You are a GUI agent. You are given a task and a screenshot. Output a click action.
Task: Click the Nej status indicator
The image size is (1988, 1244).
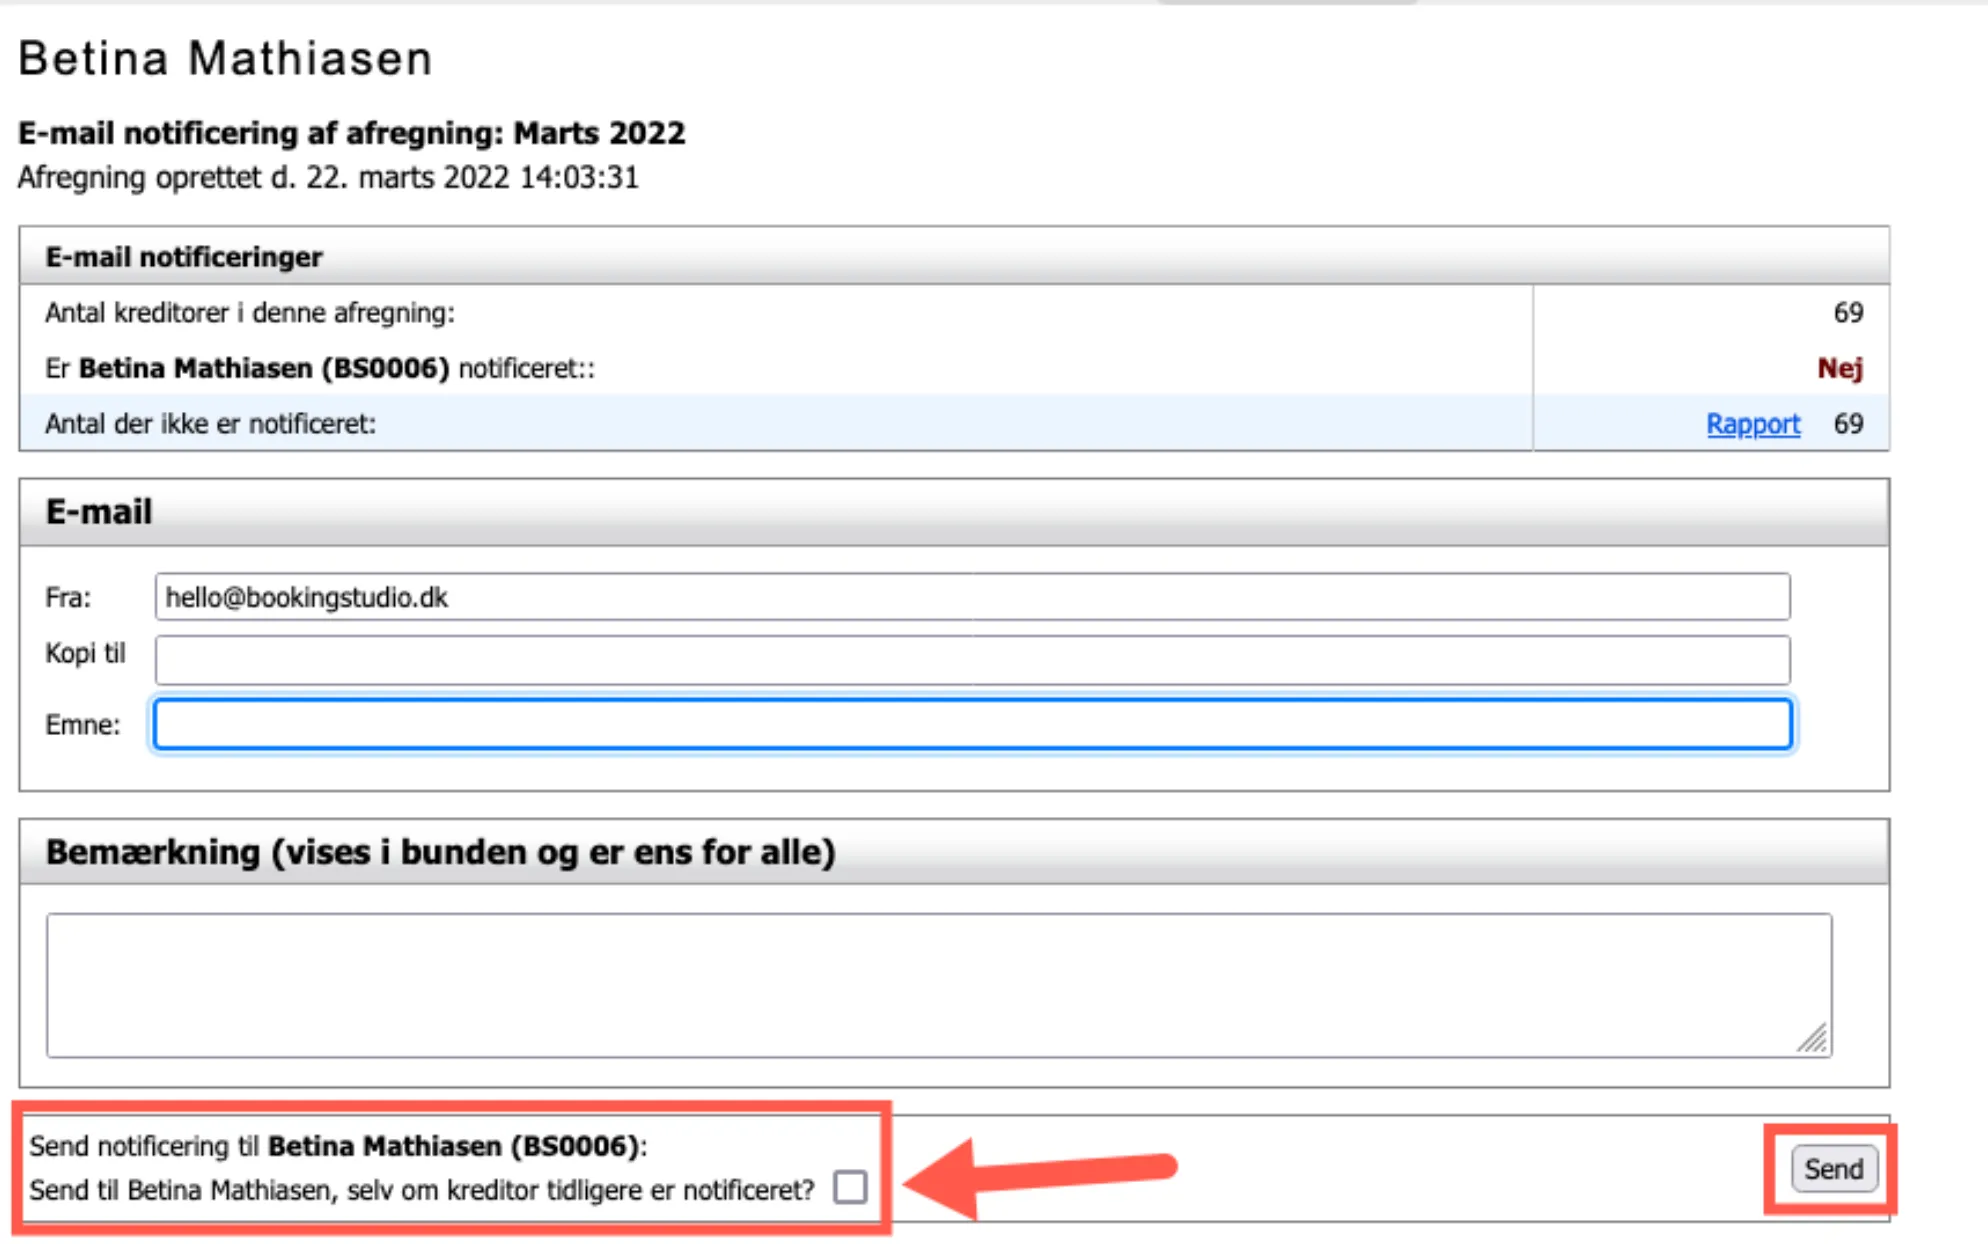1841,367
